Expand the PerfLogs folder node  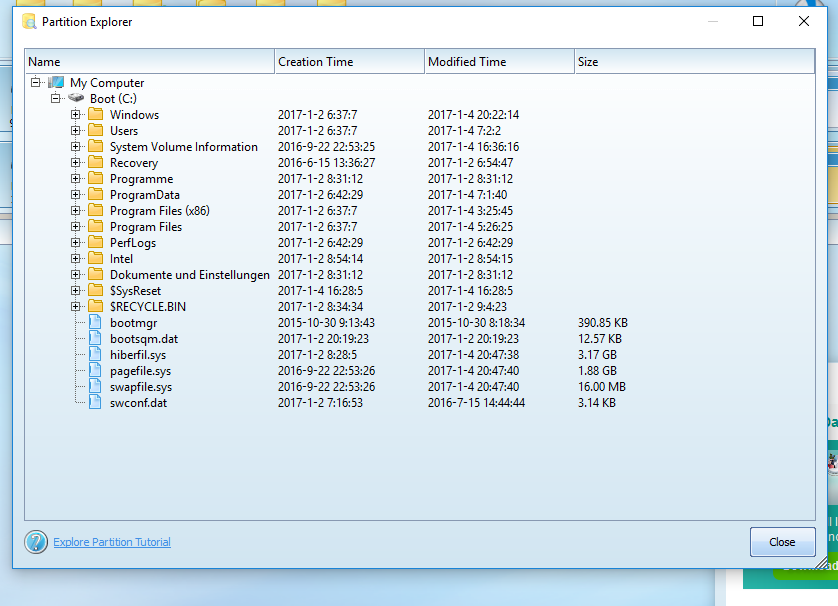point(75,243)
